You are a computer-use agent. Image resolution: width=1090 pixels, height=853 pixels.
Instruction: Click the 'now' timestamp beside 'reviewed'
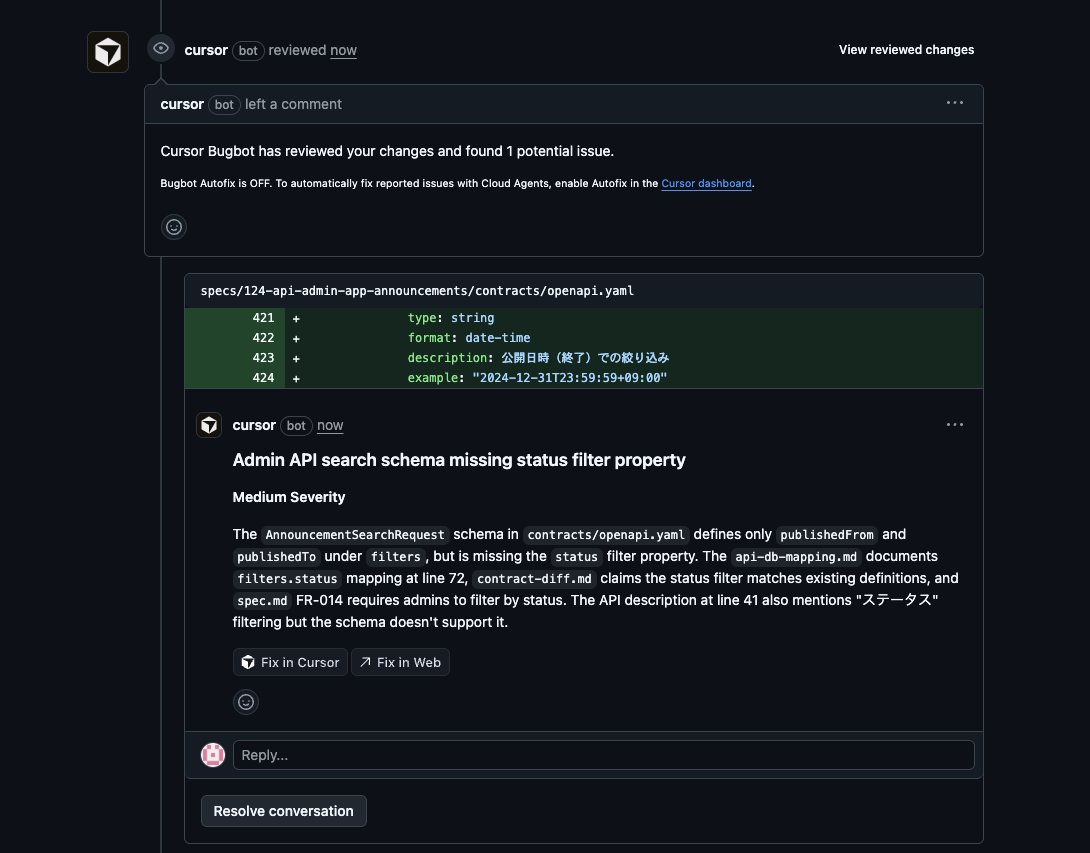tap(343, 50)
